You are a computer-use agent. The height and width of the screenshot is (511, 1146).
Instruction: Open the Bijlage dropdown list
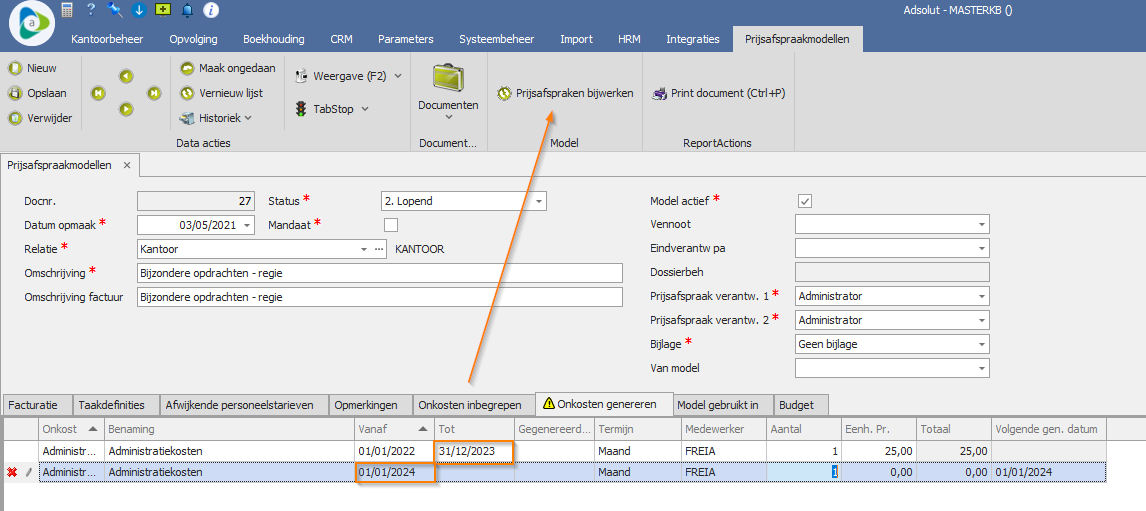[981, 344]
